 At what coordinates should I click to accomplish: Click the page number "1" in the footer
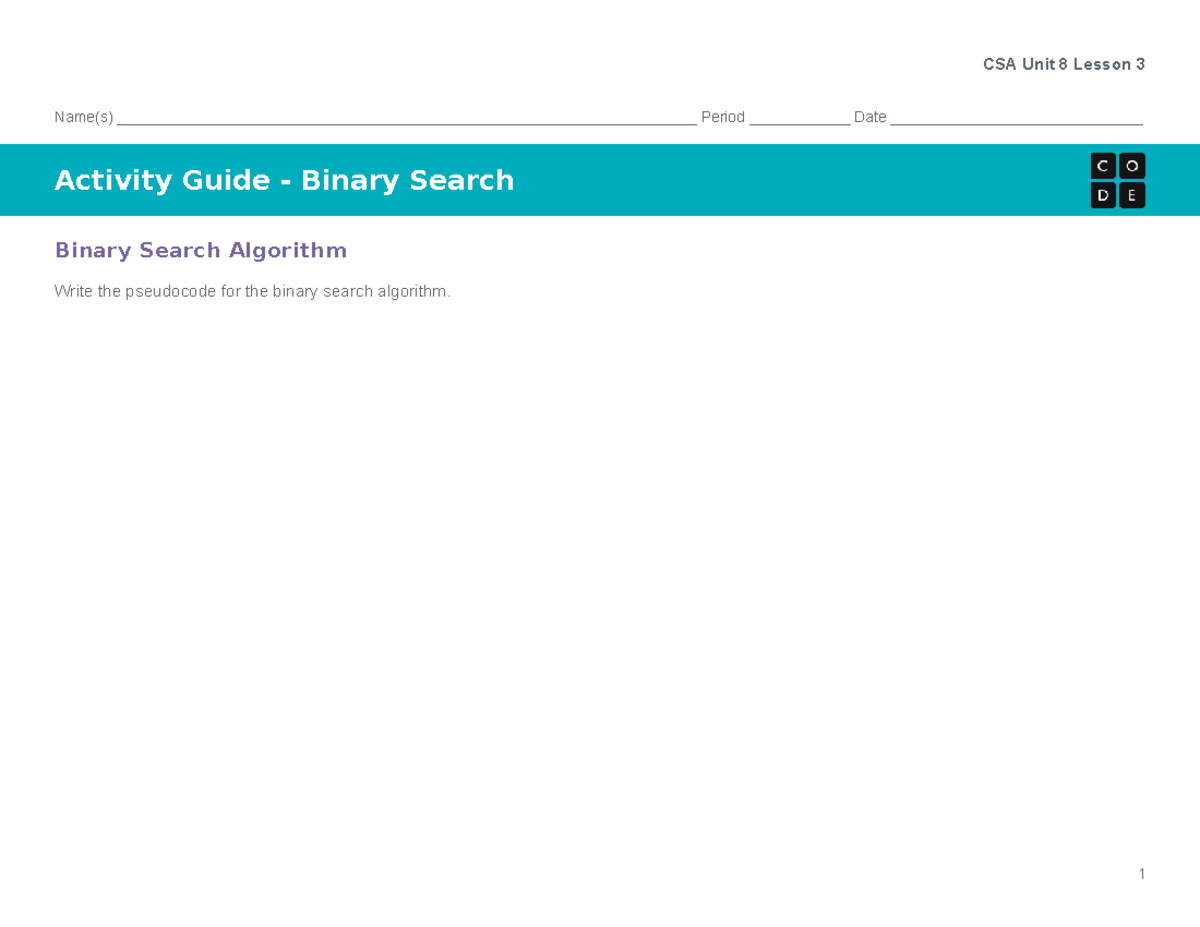(1141, 873)
